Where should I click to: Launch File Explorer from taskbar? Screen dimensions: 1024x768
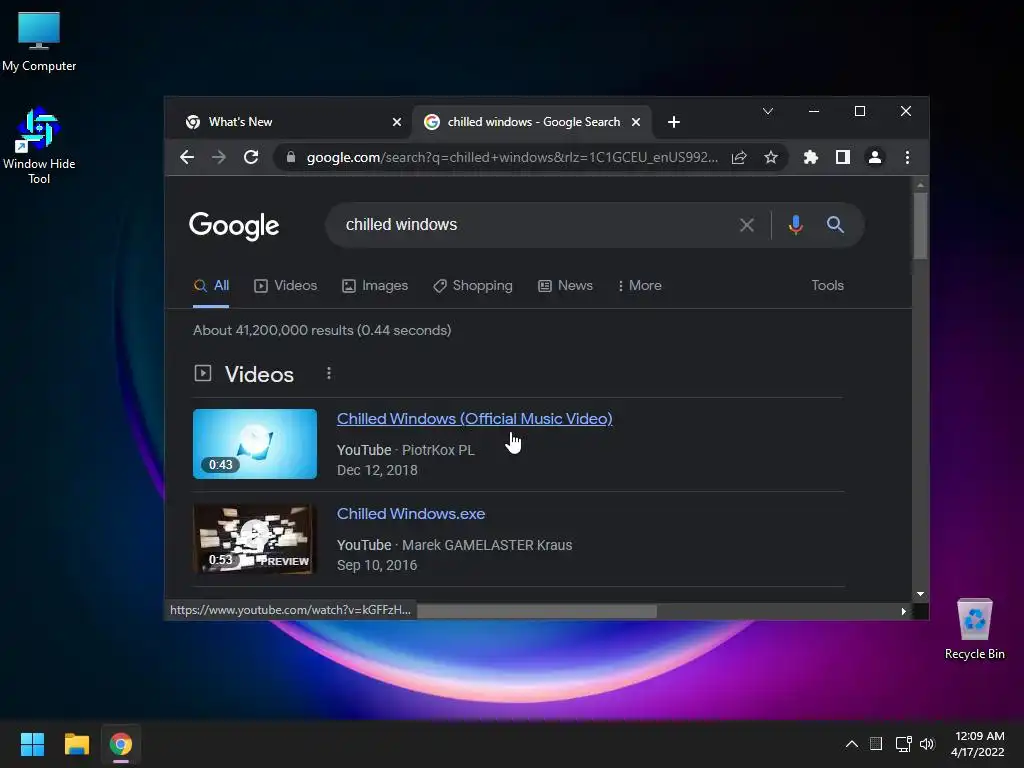coord(76,744)
